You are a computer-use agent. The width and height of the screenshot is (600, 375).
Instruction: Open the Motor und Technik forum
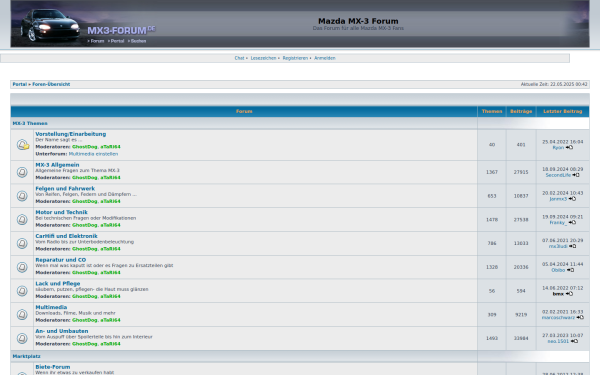point(62,212)
